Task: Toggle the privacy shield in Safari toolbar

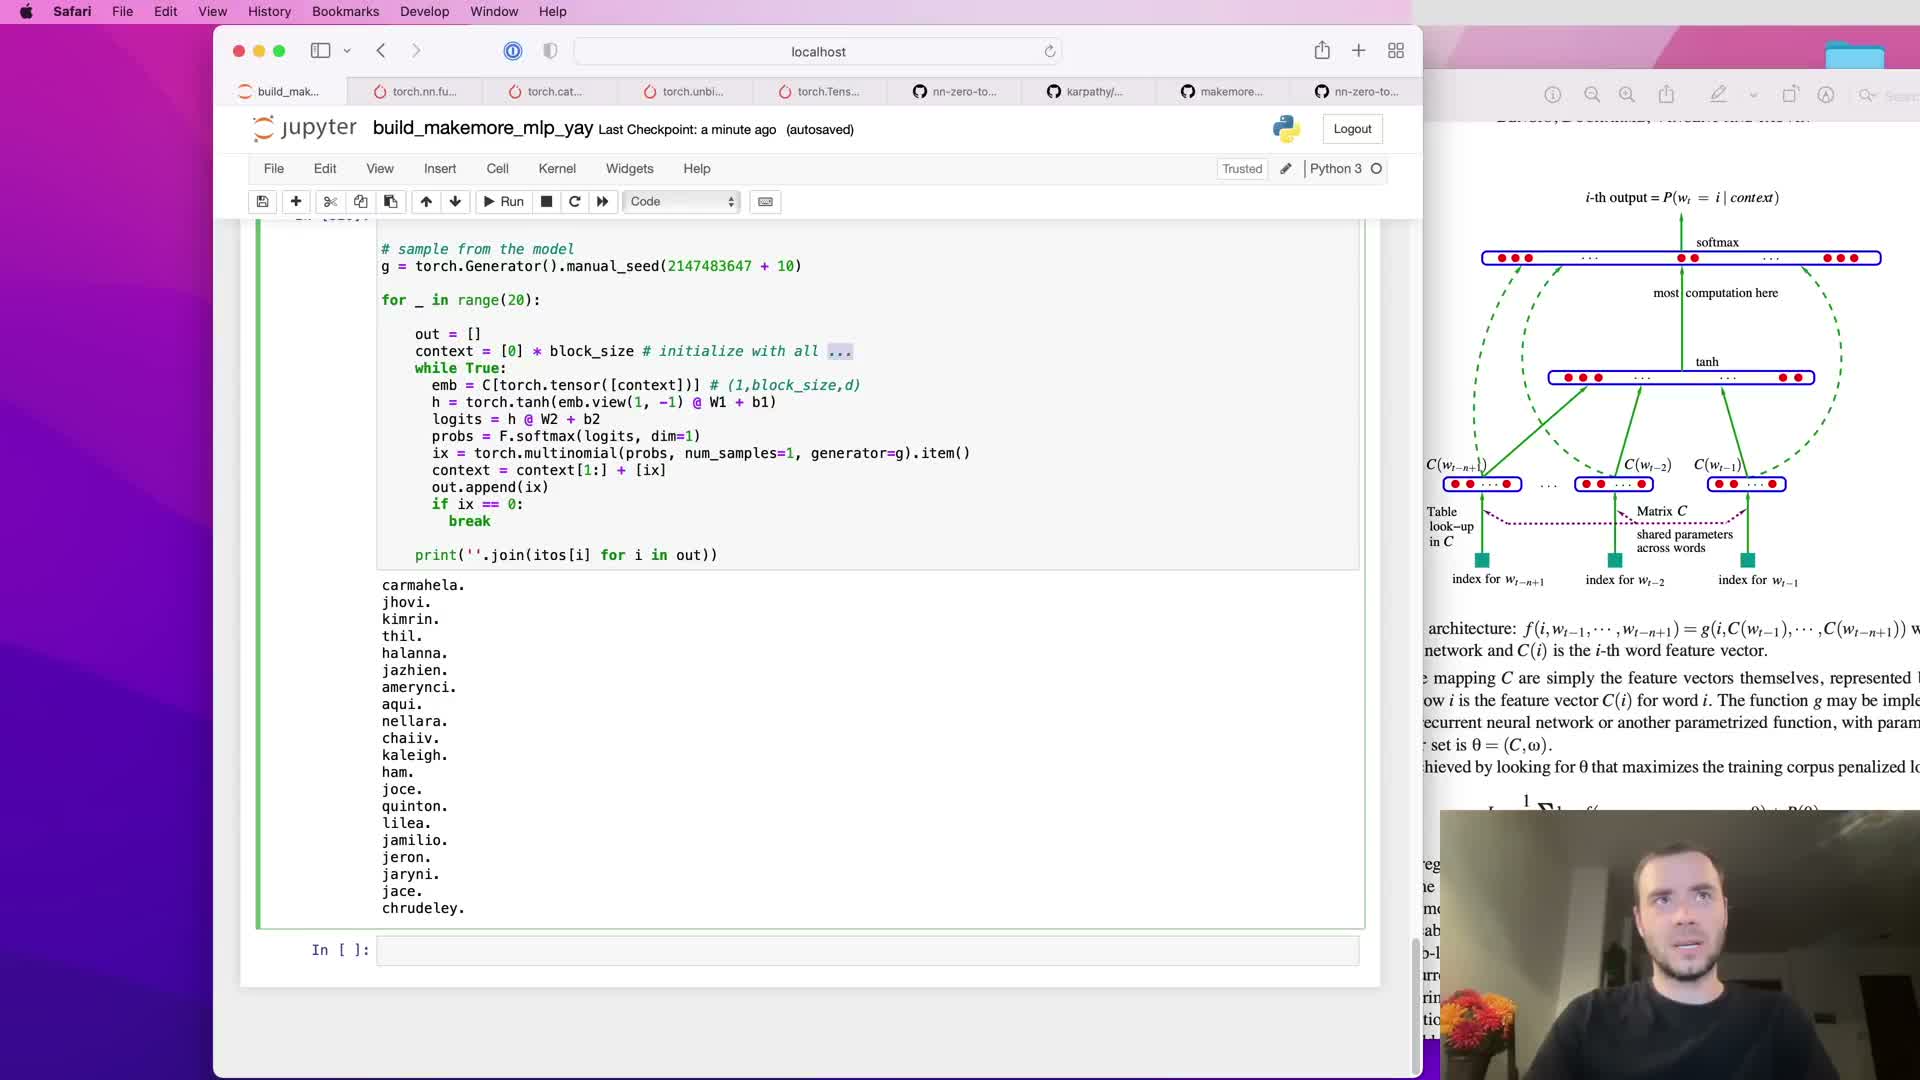Action: pyautogui.click(x=550, y=51)
